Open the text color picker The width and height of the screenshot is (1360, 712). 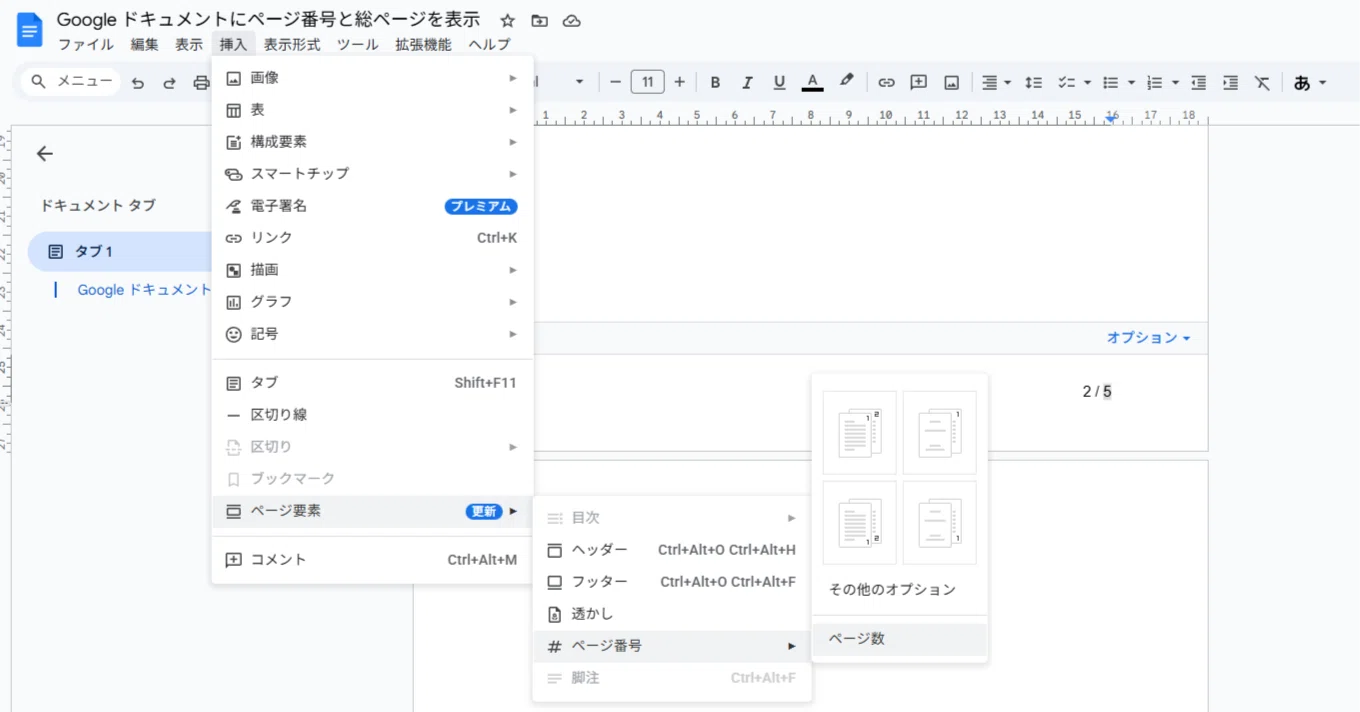pyautogui.click(x=812, y=82)
